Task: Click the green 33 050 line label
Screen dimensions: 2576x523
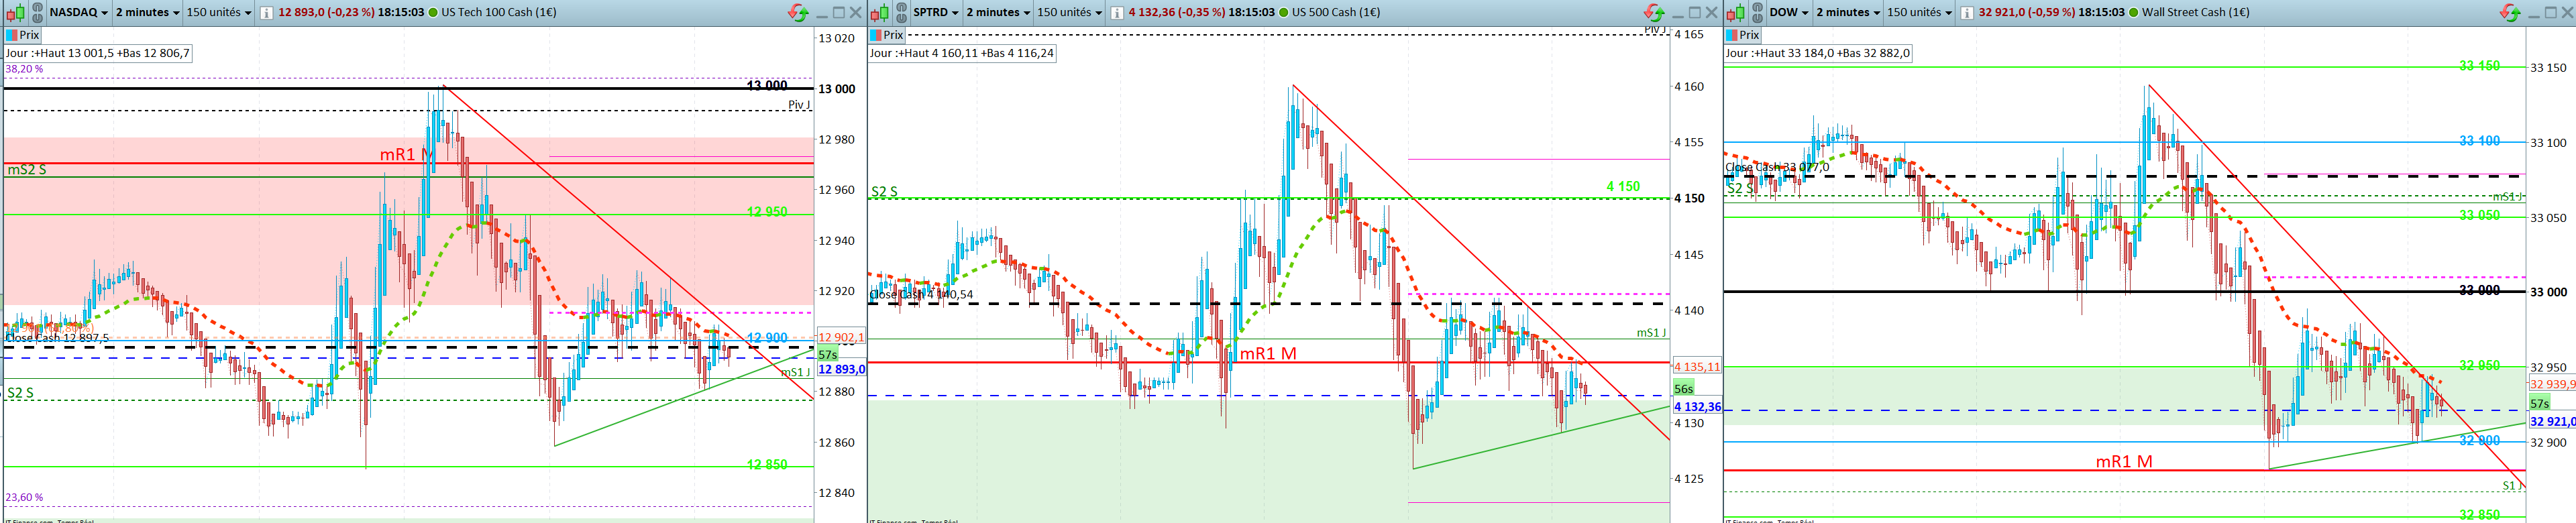Action: [x=2479, y=216]
